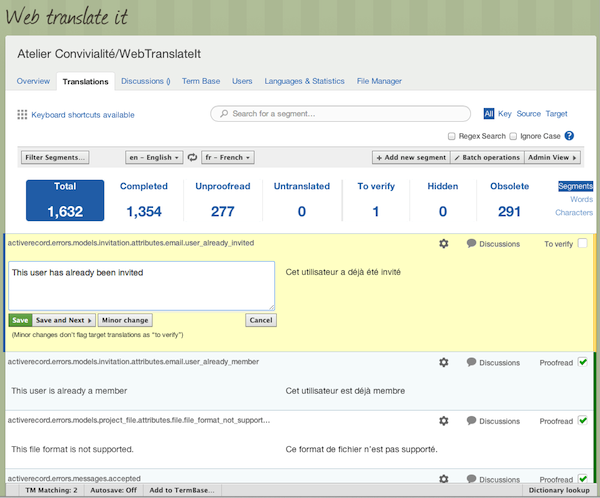
Task: Click TM Matching: 2 in bottom bar
Action: click(x=51, y=490)
